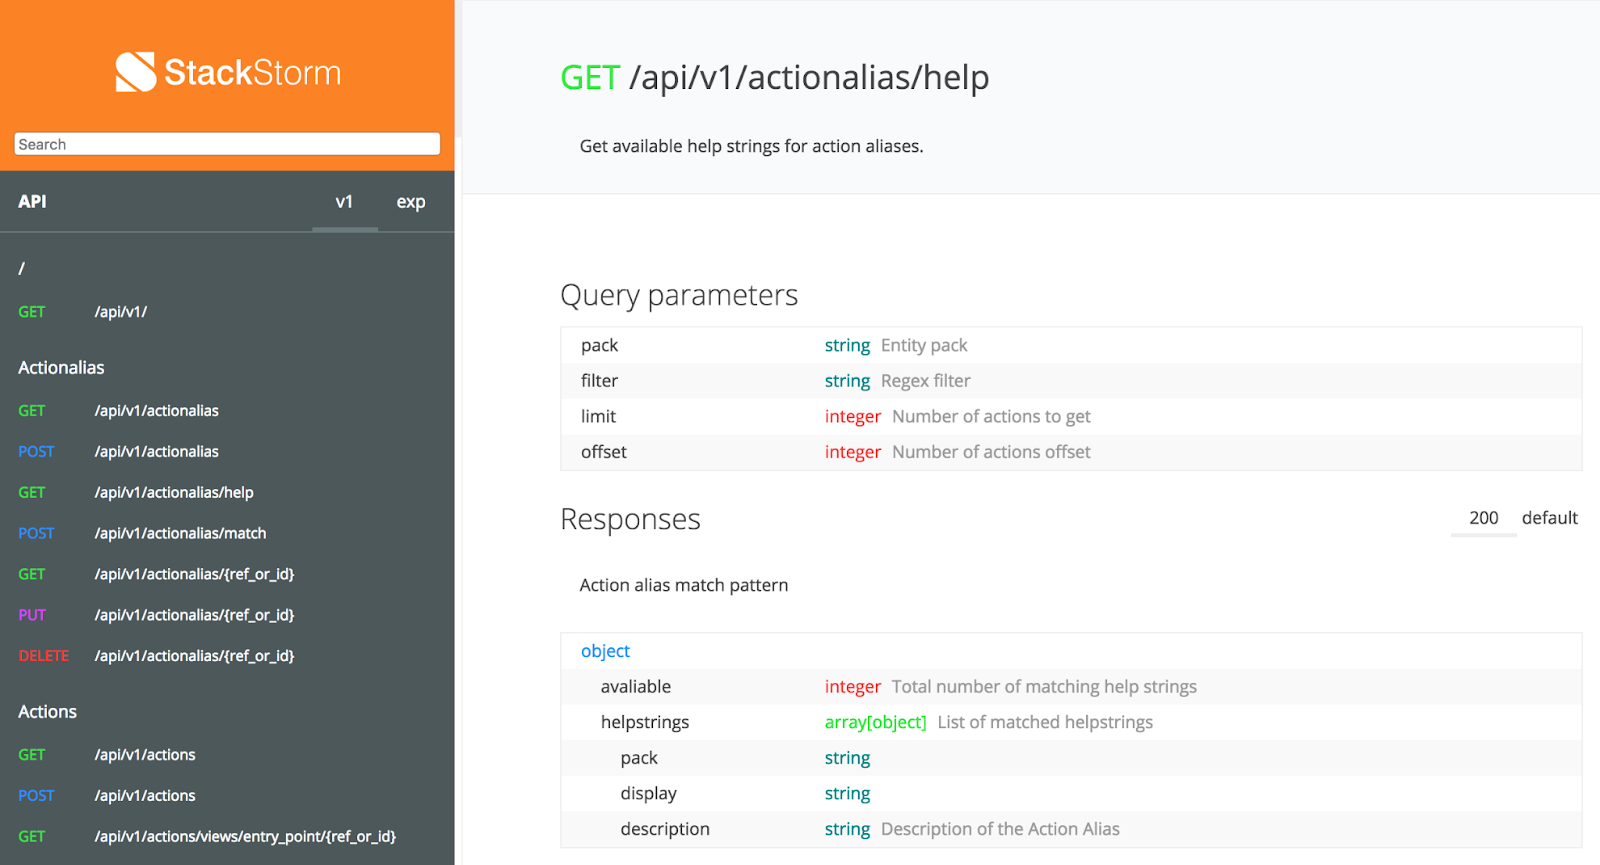Open DELETE /api/v1/actionalias/{ref_or_id} endpoint
Viewport: 1600px width, 865px height.
(194, 657)
